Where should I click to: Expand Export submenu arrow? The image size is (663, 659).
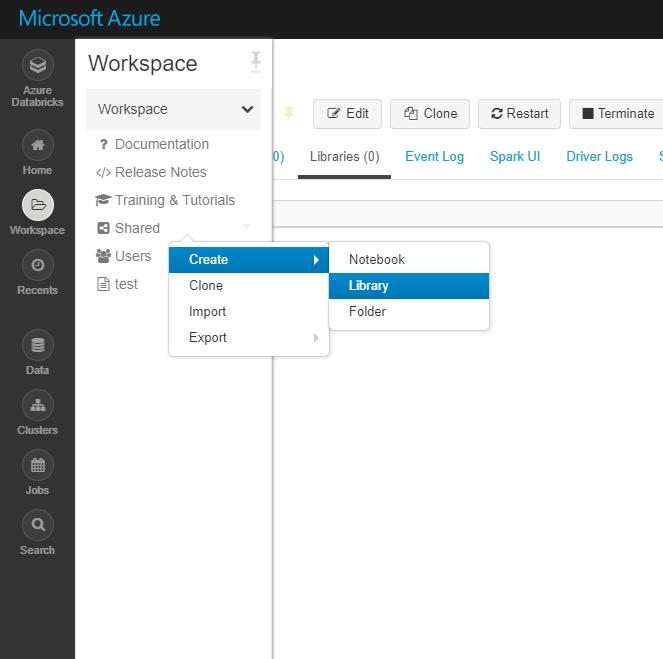tap(316, 338)
